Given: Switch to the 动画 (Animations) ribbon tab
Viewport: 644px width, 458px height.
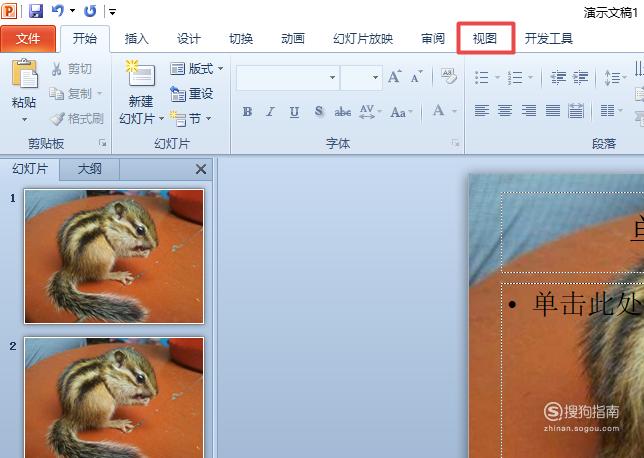Looking at the screenshot, I should pyautogui.click(x=293, y=39).
